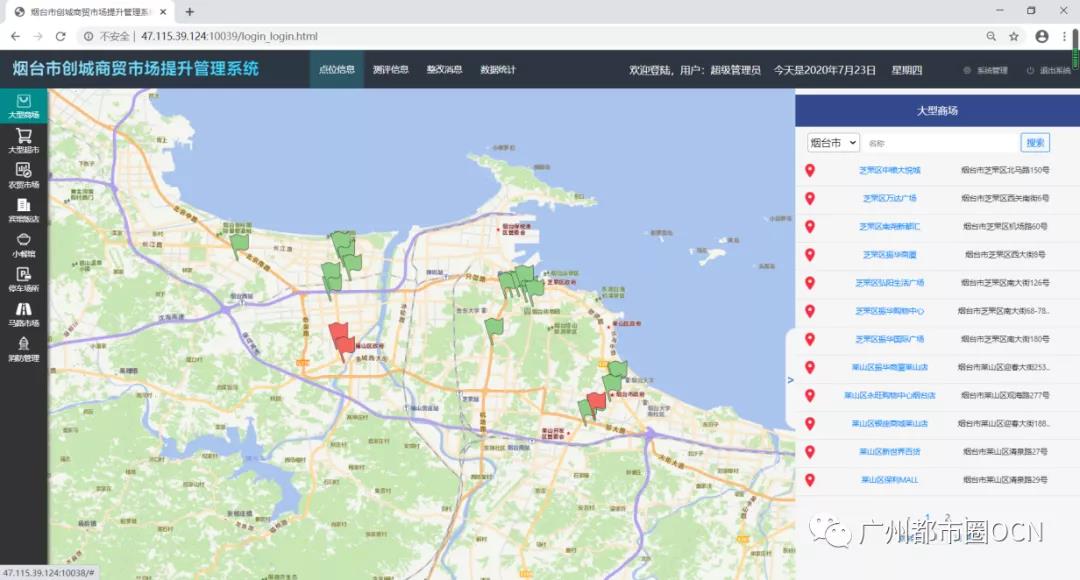The width and height of the screenshot is (1080, 580).
Task: Select the 停车场所 parking icon
Action: coord(24,279)
